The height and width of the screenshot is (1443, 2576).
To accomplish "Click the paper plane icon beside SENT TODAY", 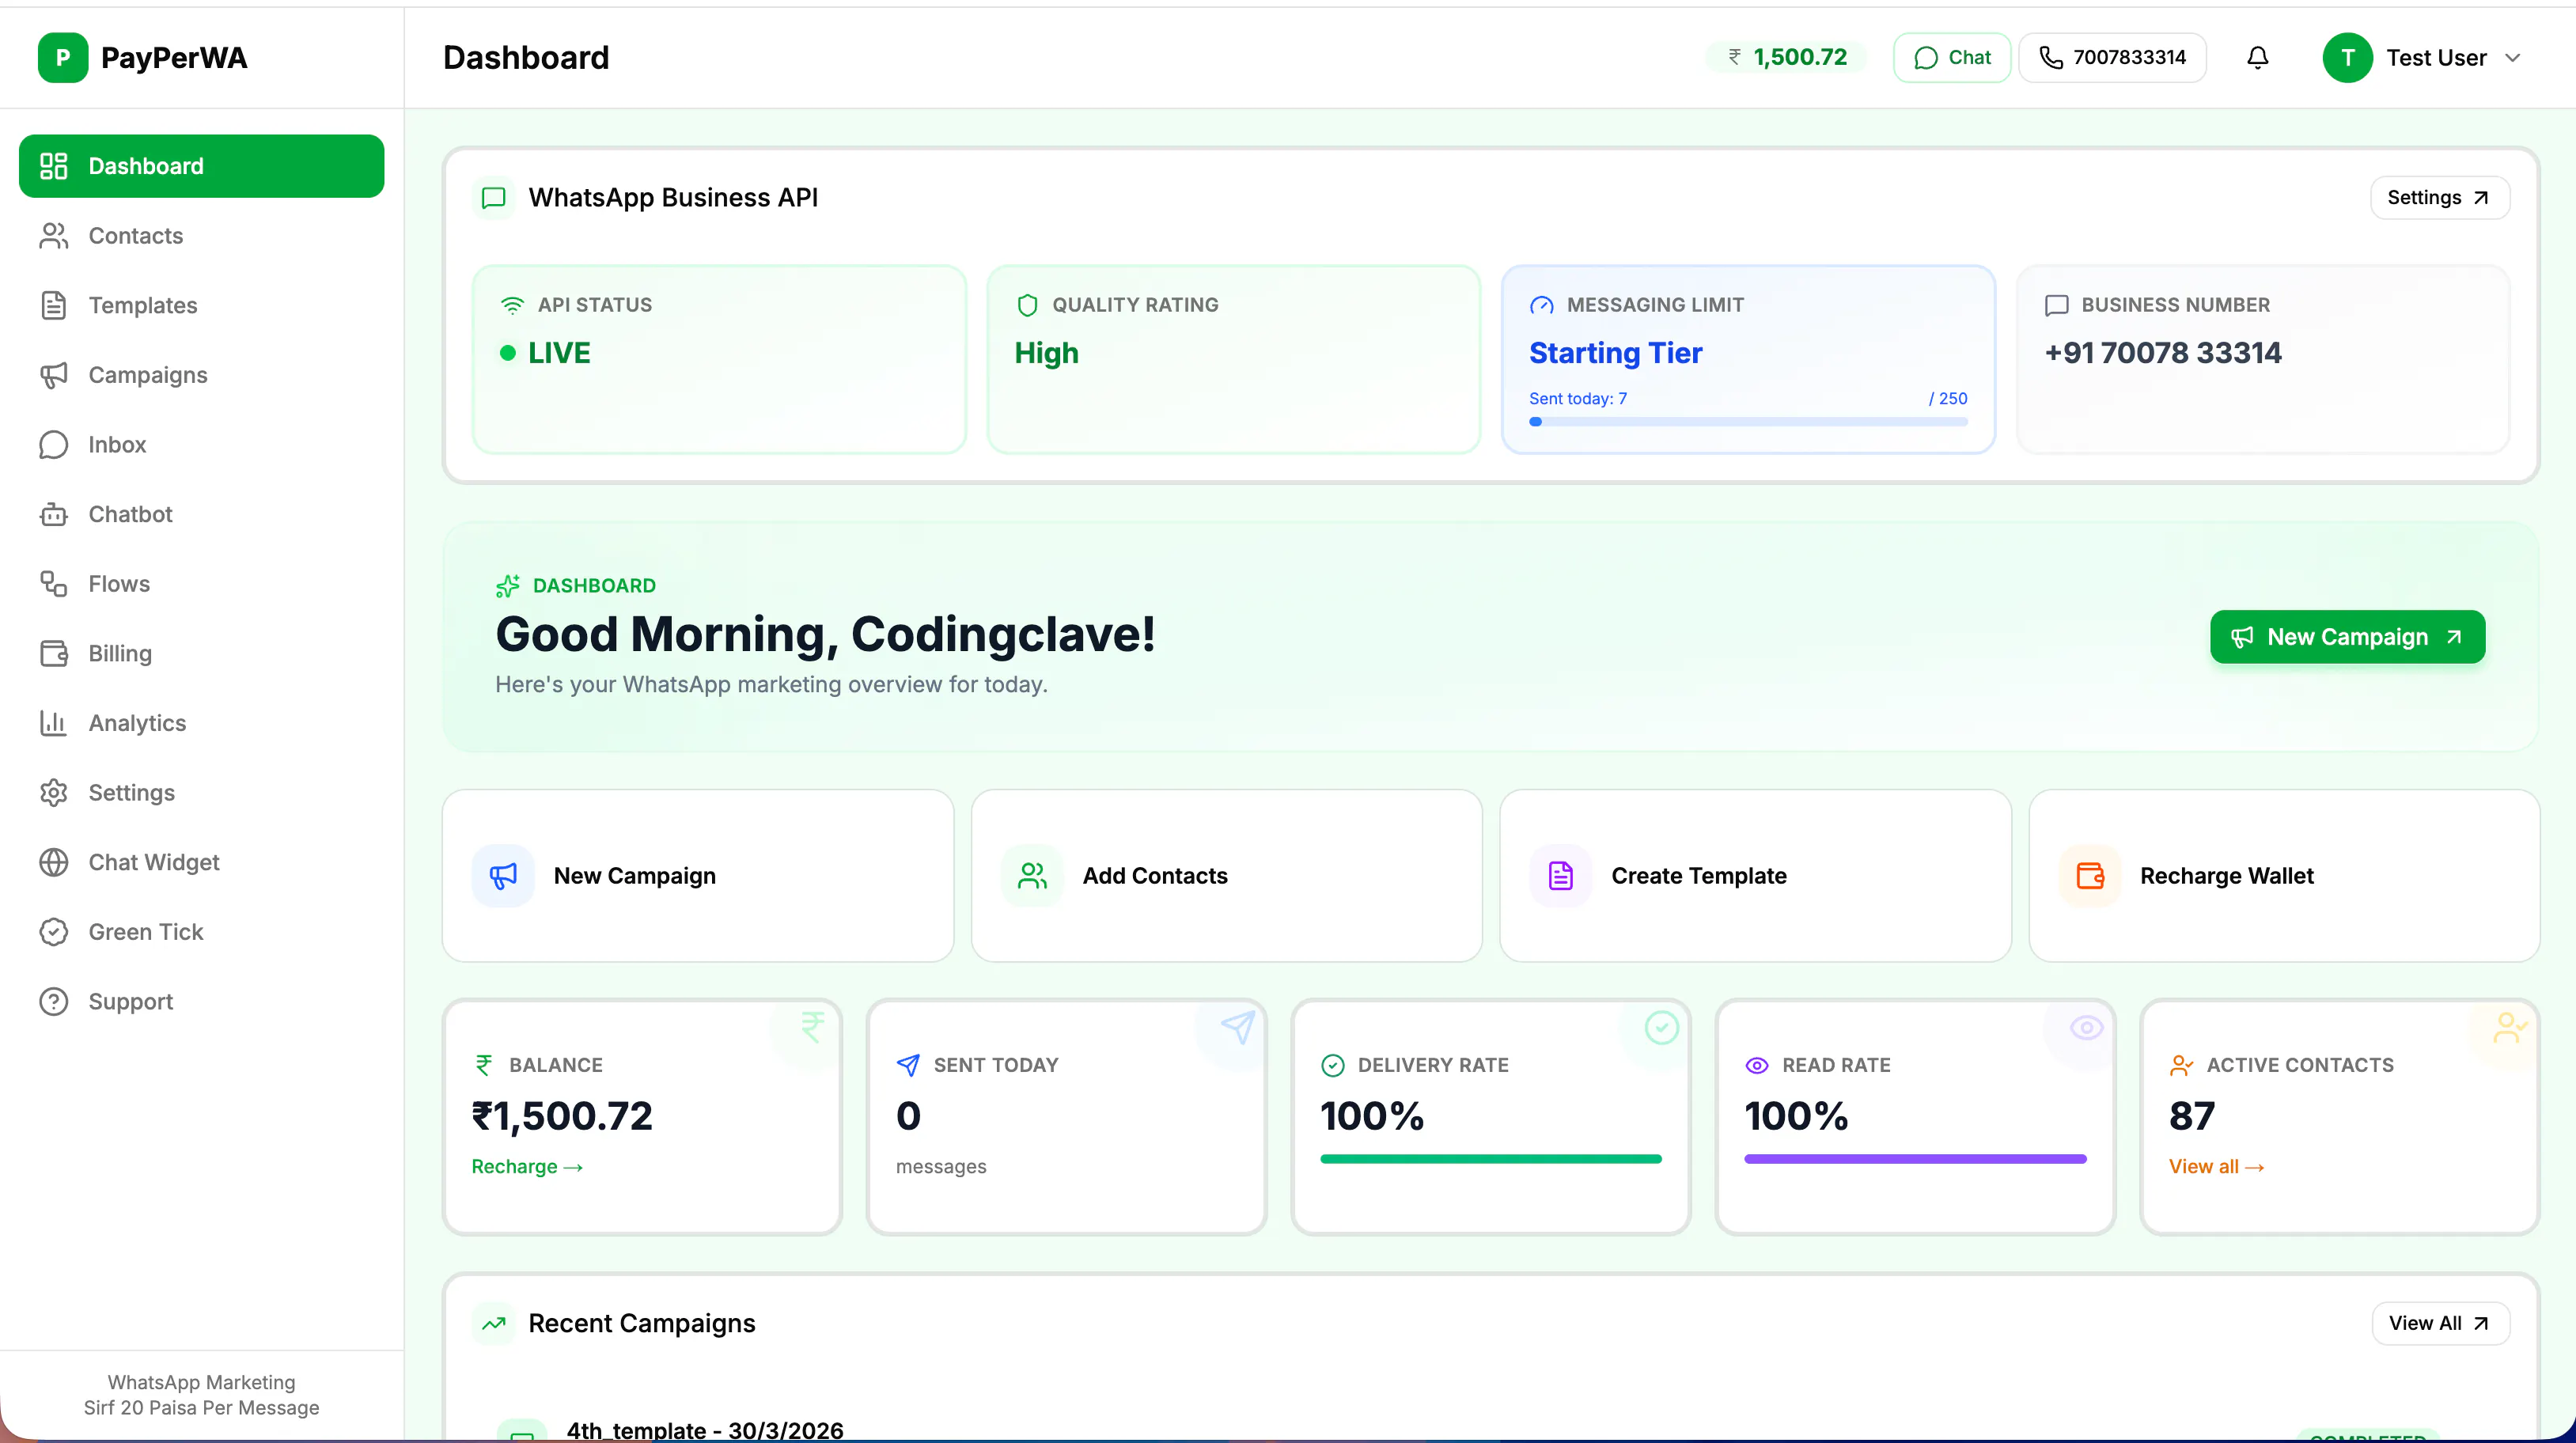I will [x=908, y=1065].
